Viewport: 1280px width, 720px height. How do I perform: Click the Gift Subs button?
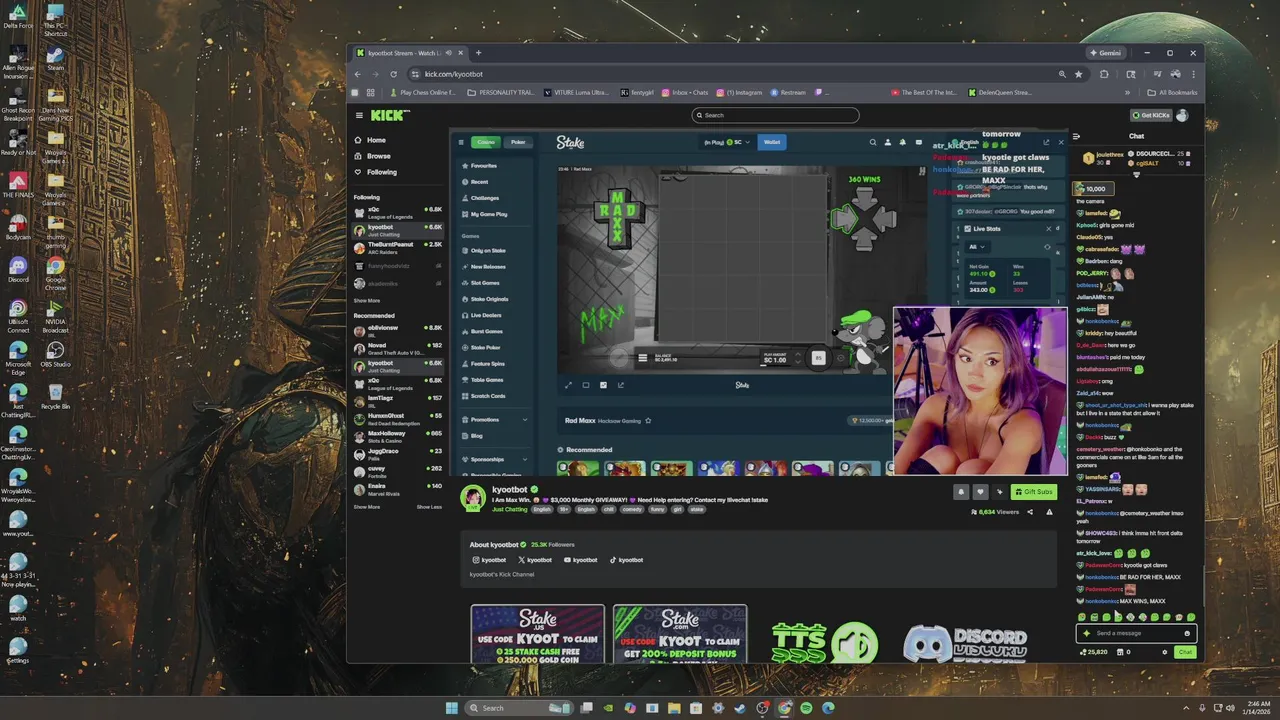[1033, 491]
